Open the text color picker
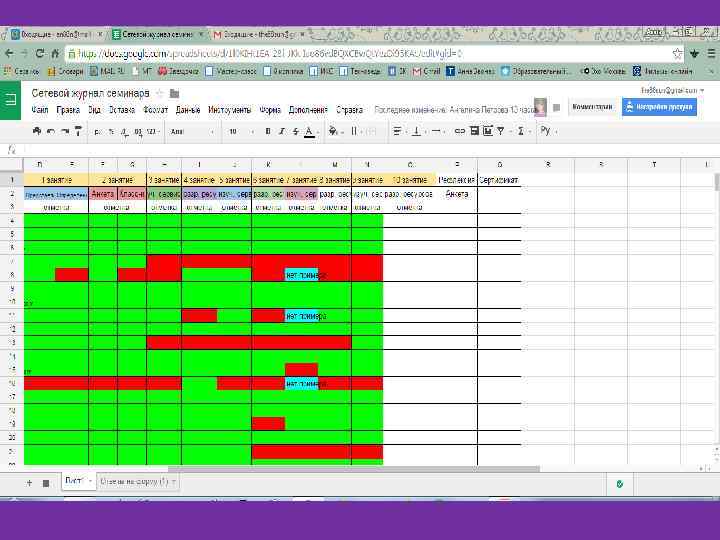Screen dimensions: 720x540 pos(311,132)
